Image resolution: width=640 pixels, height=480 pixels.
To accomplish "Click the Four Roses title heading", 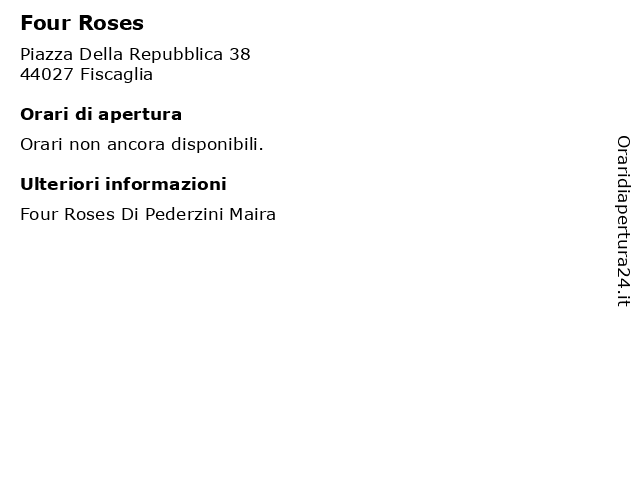I will tap(82, 23).
